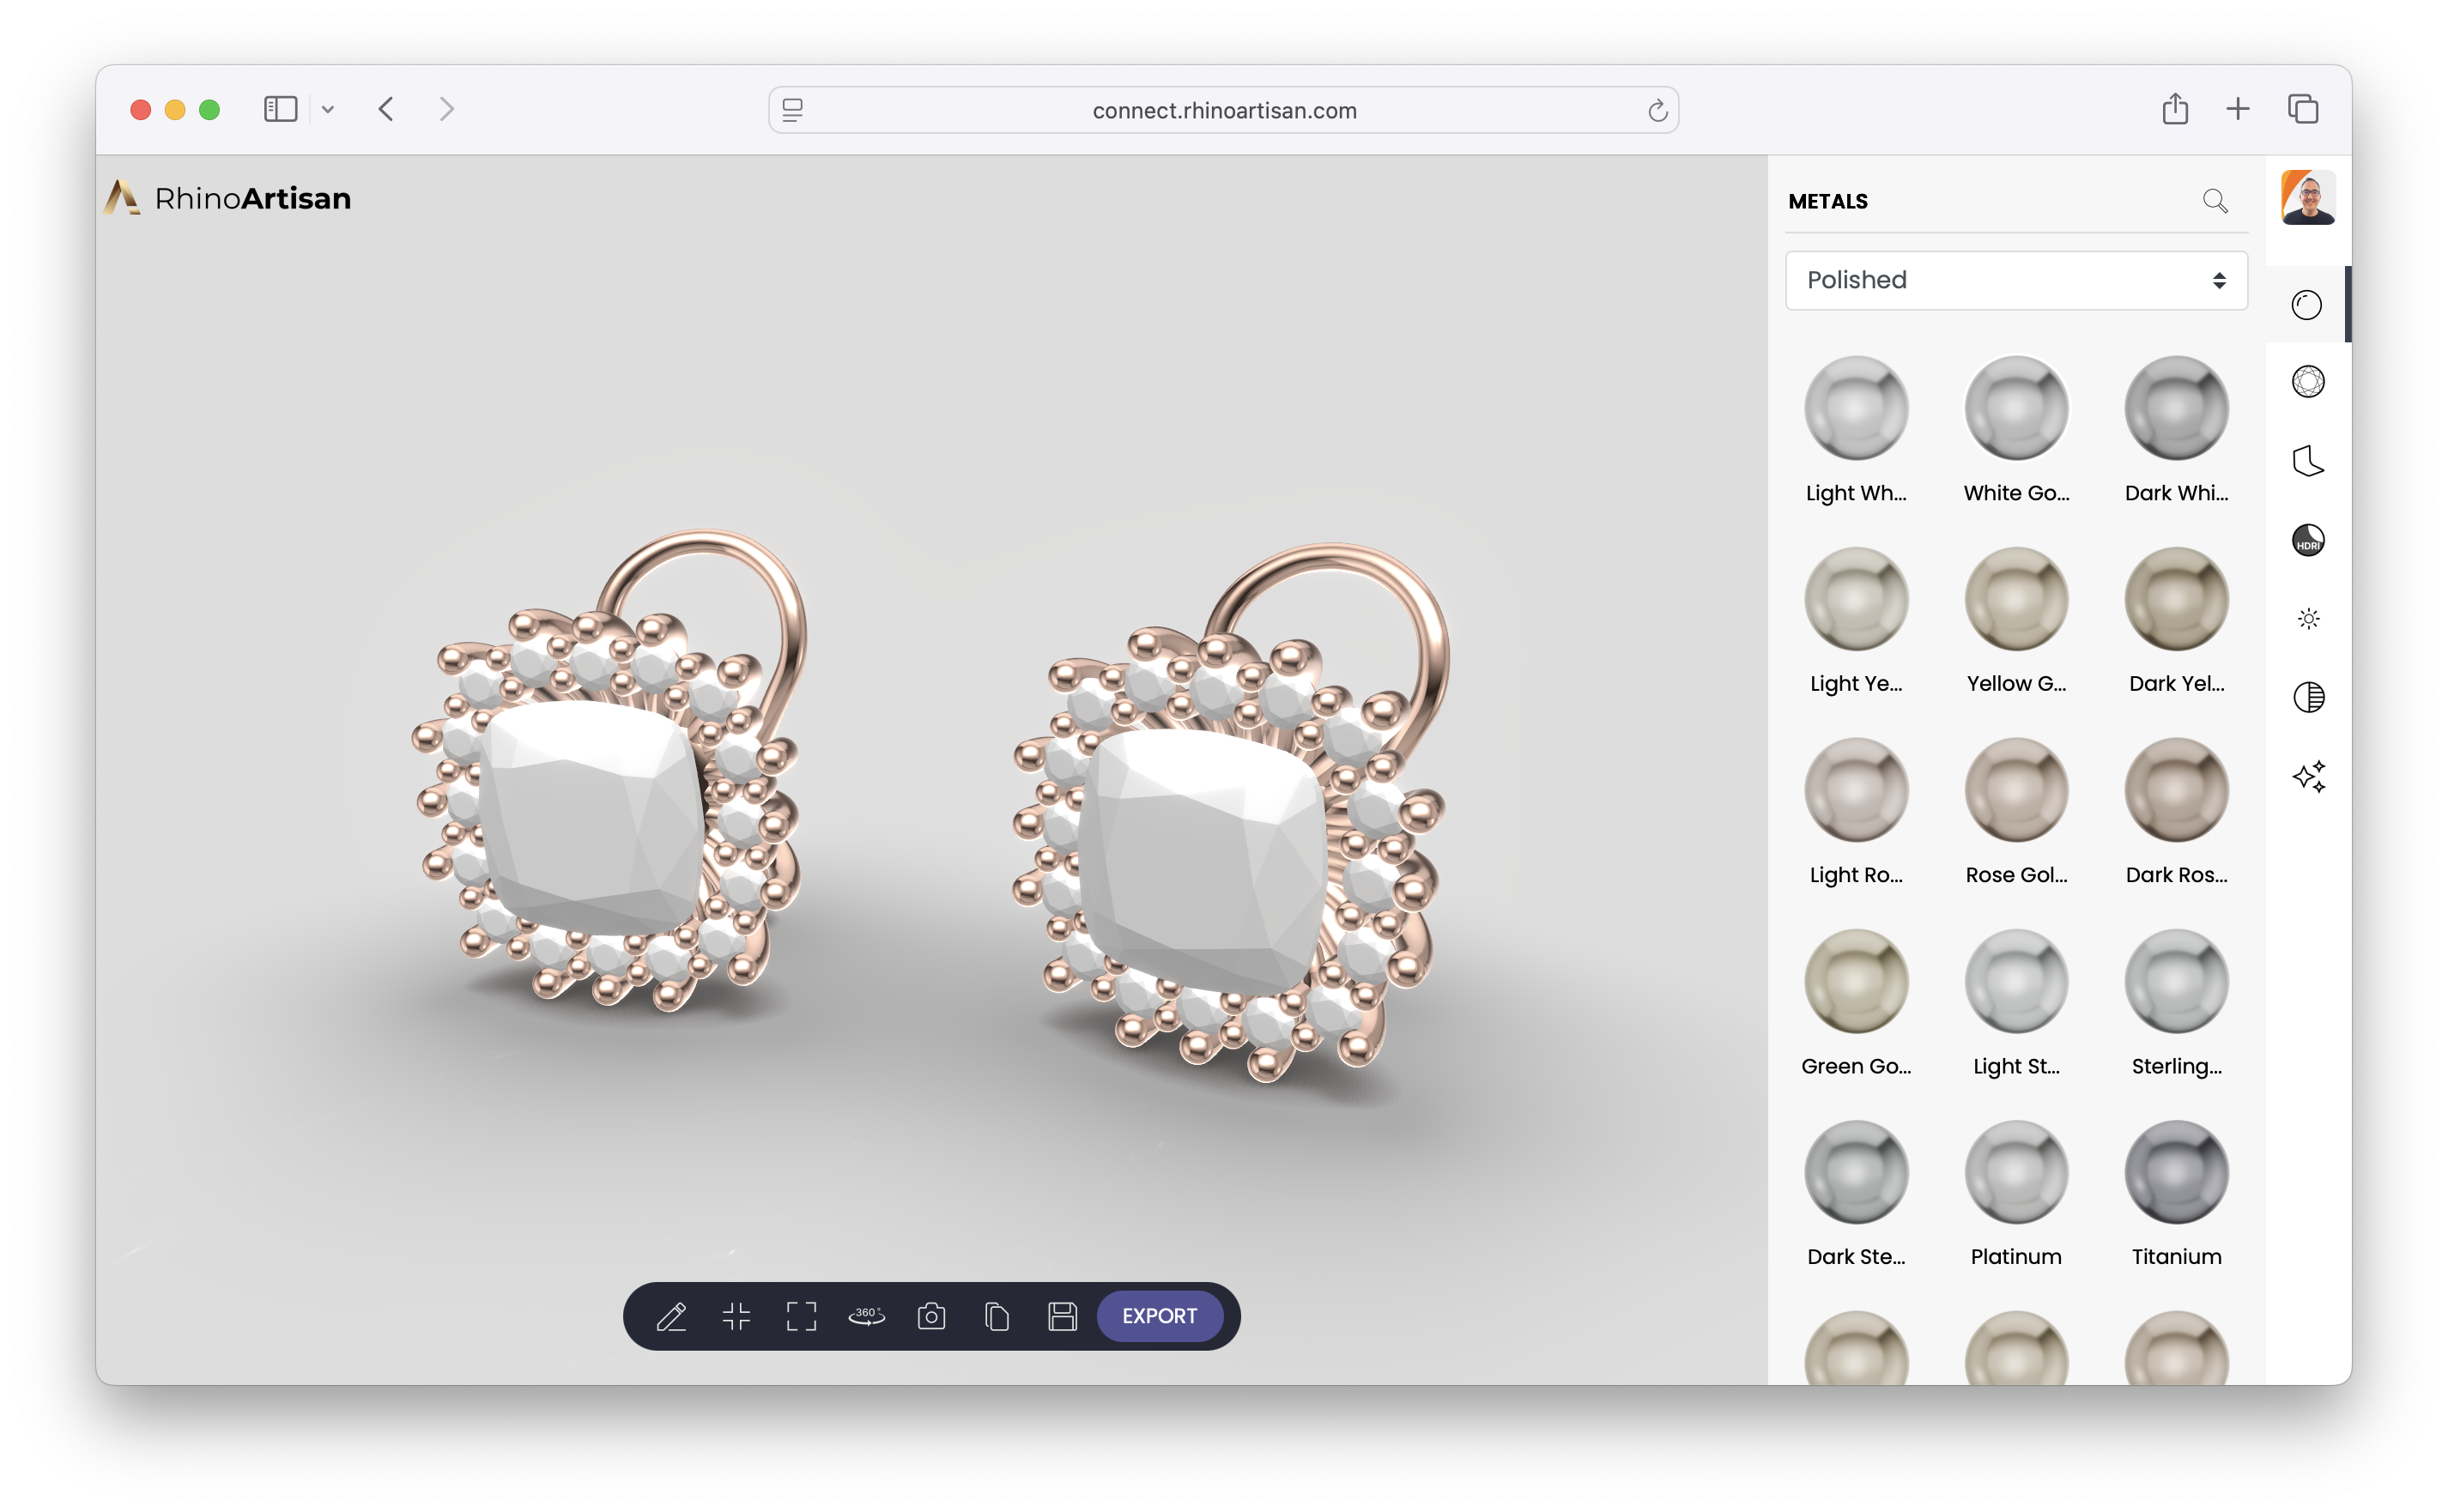
Task: Open the AI sparkle effects panel
Action: tap(2307, 776)
